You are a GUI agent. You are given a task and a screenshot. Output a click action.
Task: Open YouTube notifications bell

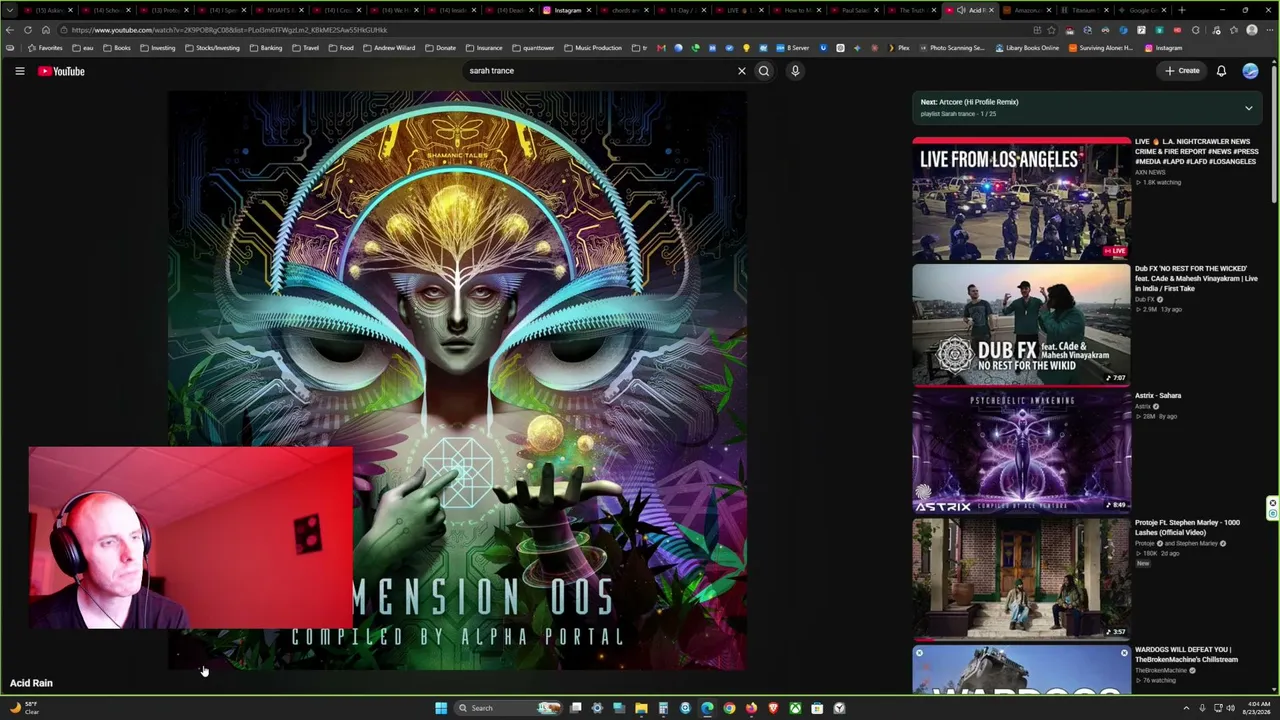click(1221, 71)
